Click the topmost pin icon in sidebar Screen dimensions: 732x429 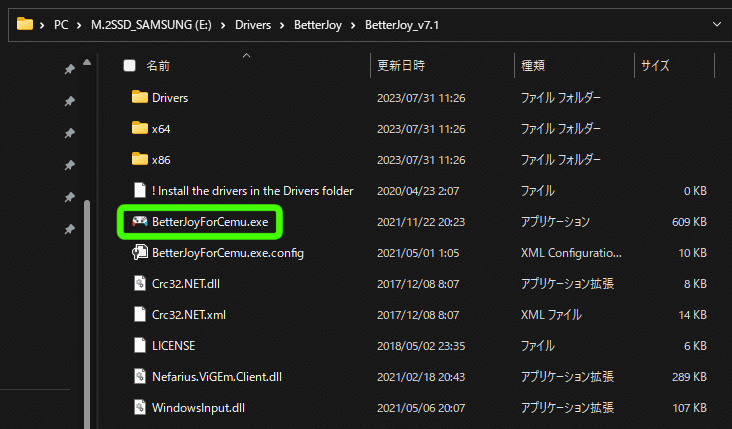coord(70,69)
